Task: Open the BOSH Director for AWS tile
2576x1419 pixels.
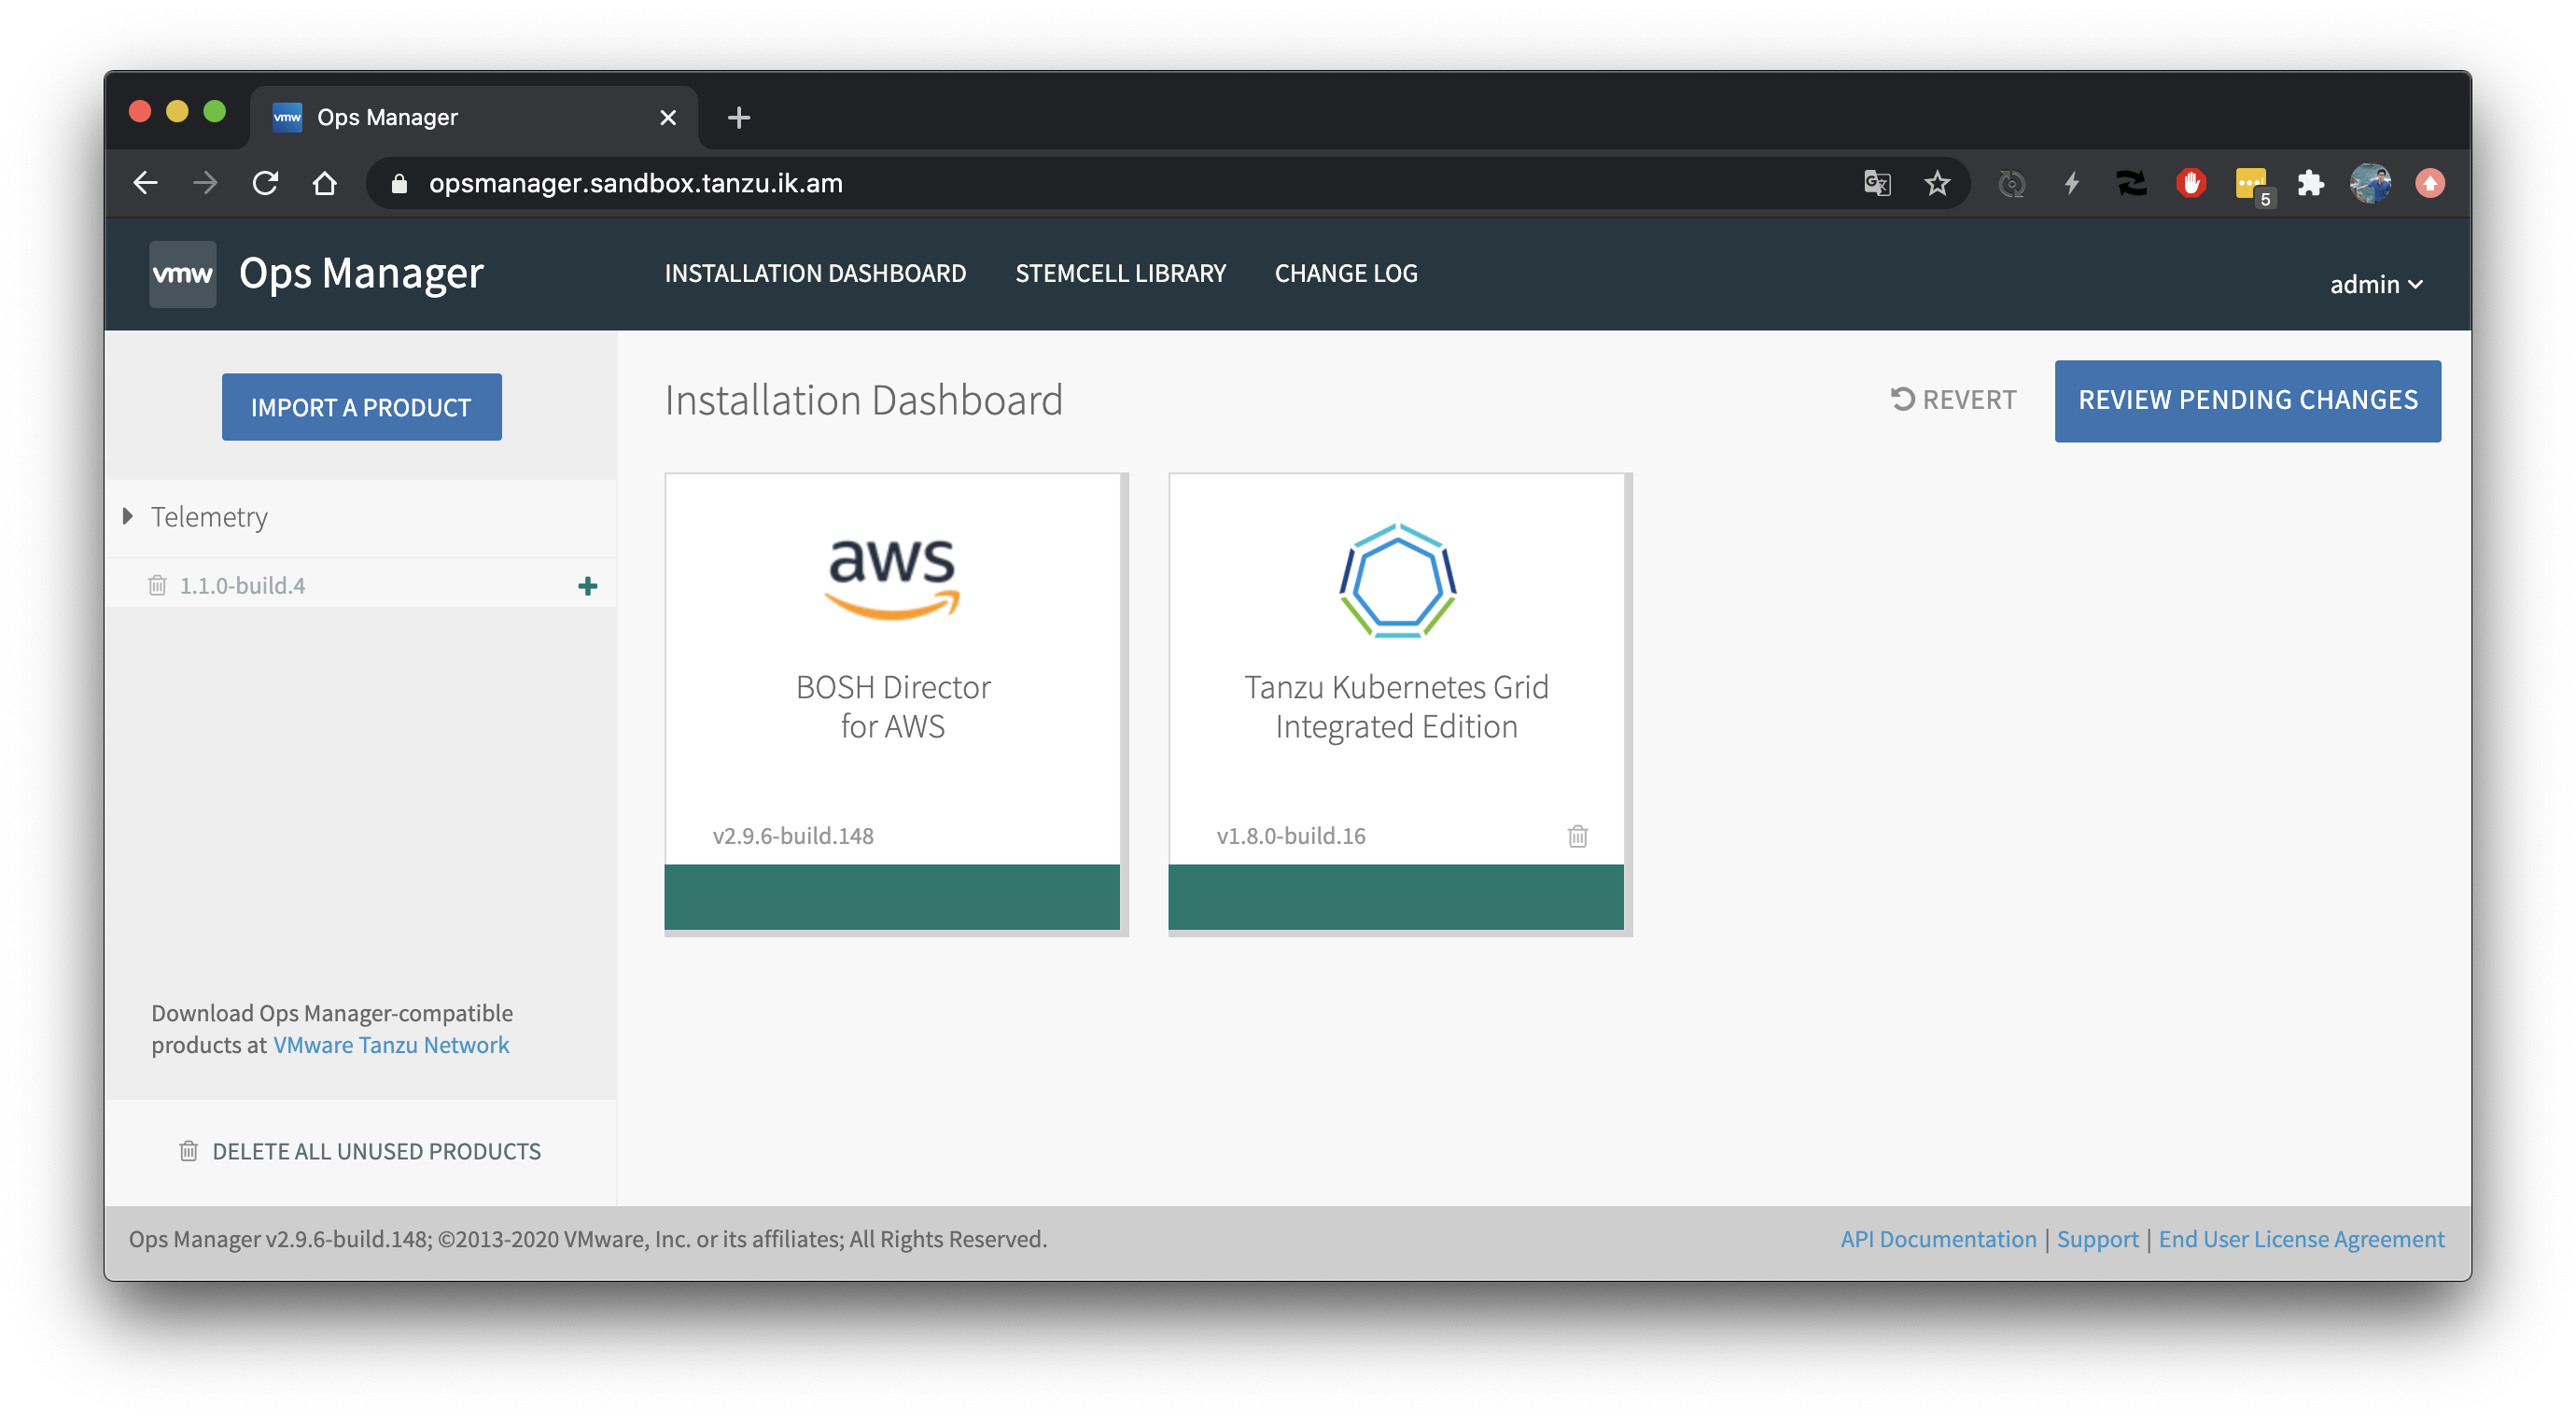Action: pos(892,700)
